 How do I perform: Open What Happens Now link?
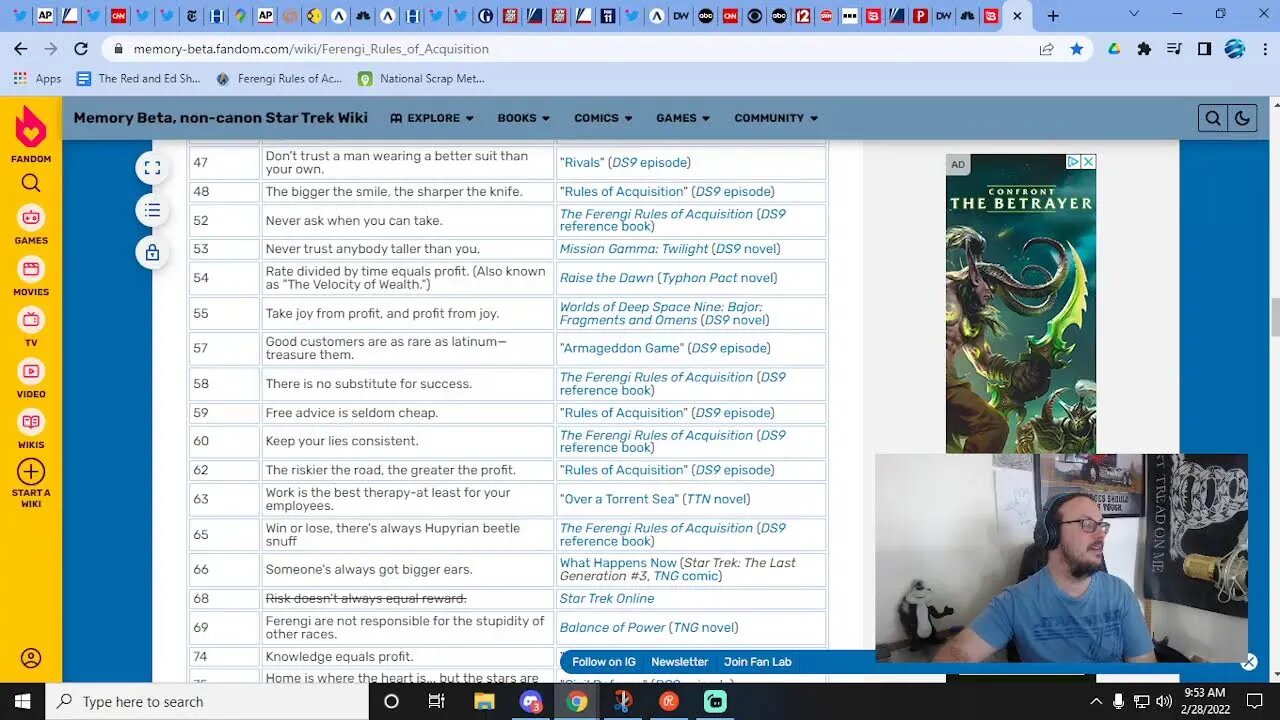(x=618, y=563)
